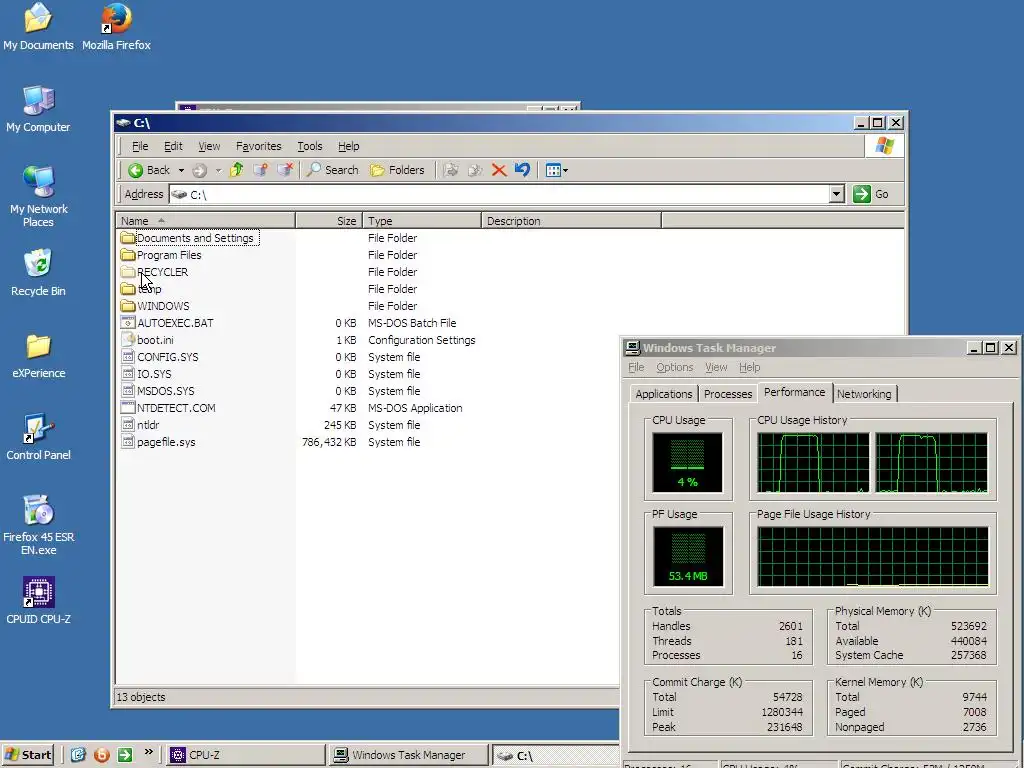
Task: Click the blue Undo icon
Action: point(522,170)
